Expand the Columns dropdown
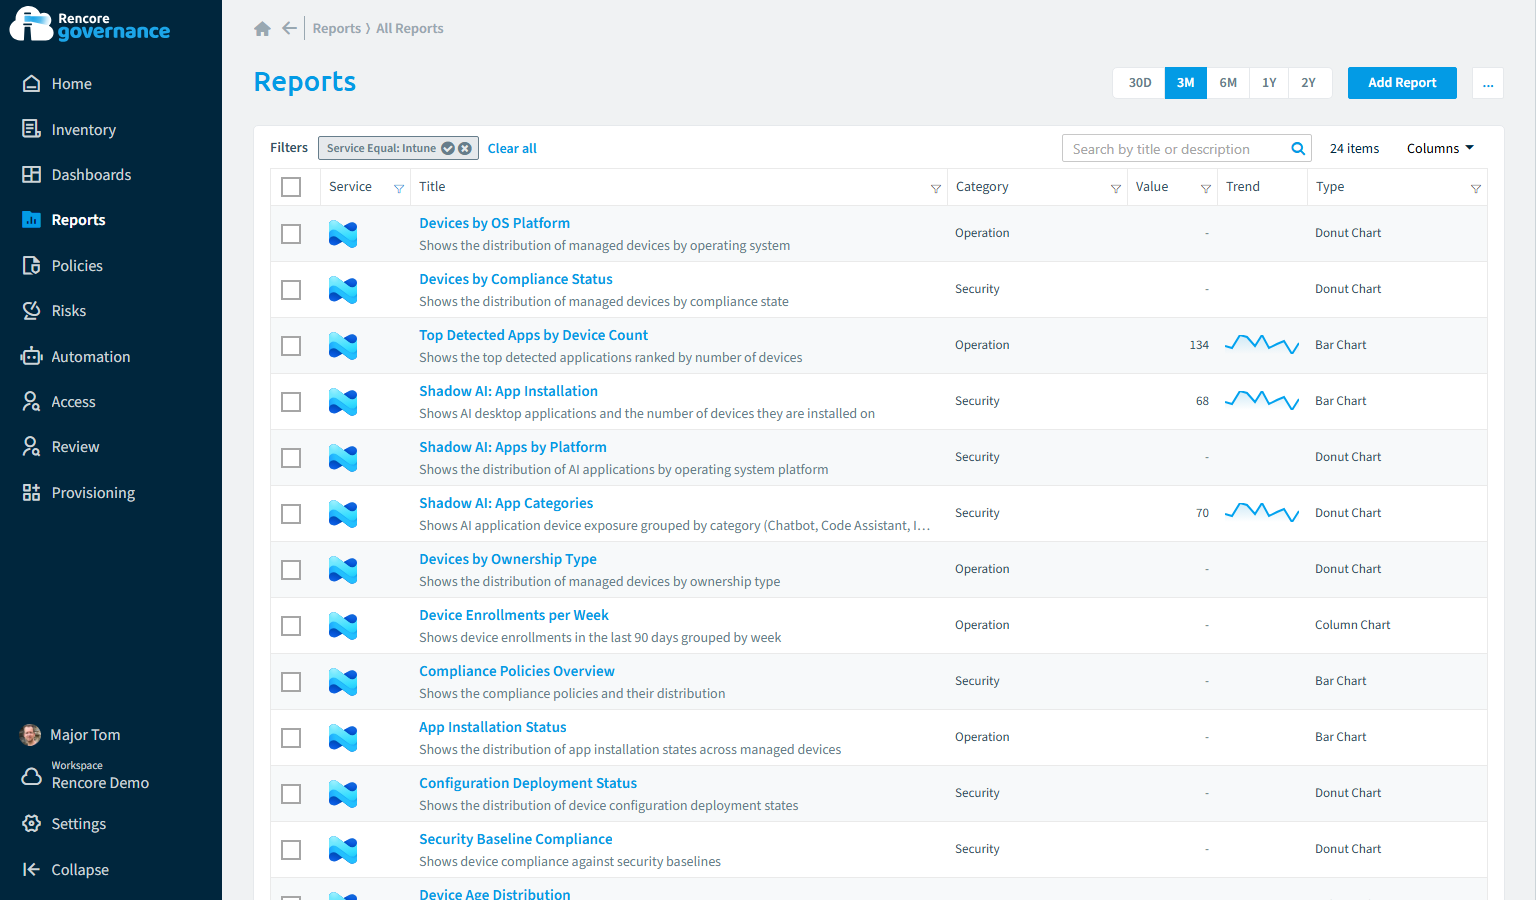This screenshot has width=1536, height=900. tap(1440, 148)
